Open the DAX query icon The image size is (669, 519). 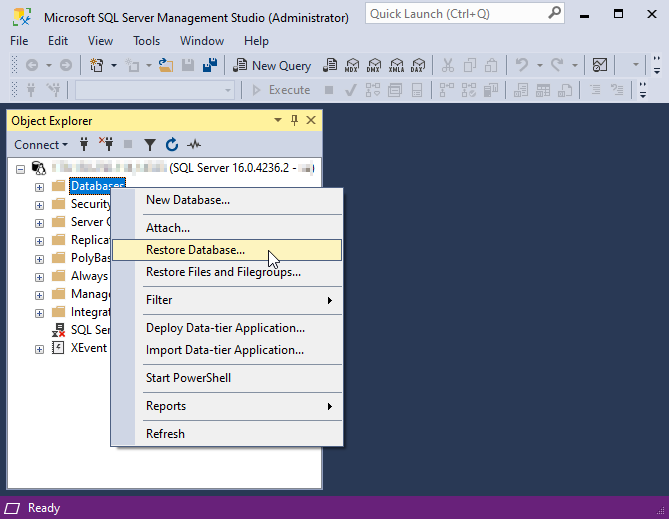tap(418, 66)
